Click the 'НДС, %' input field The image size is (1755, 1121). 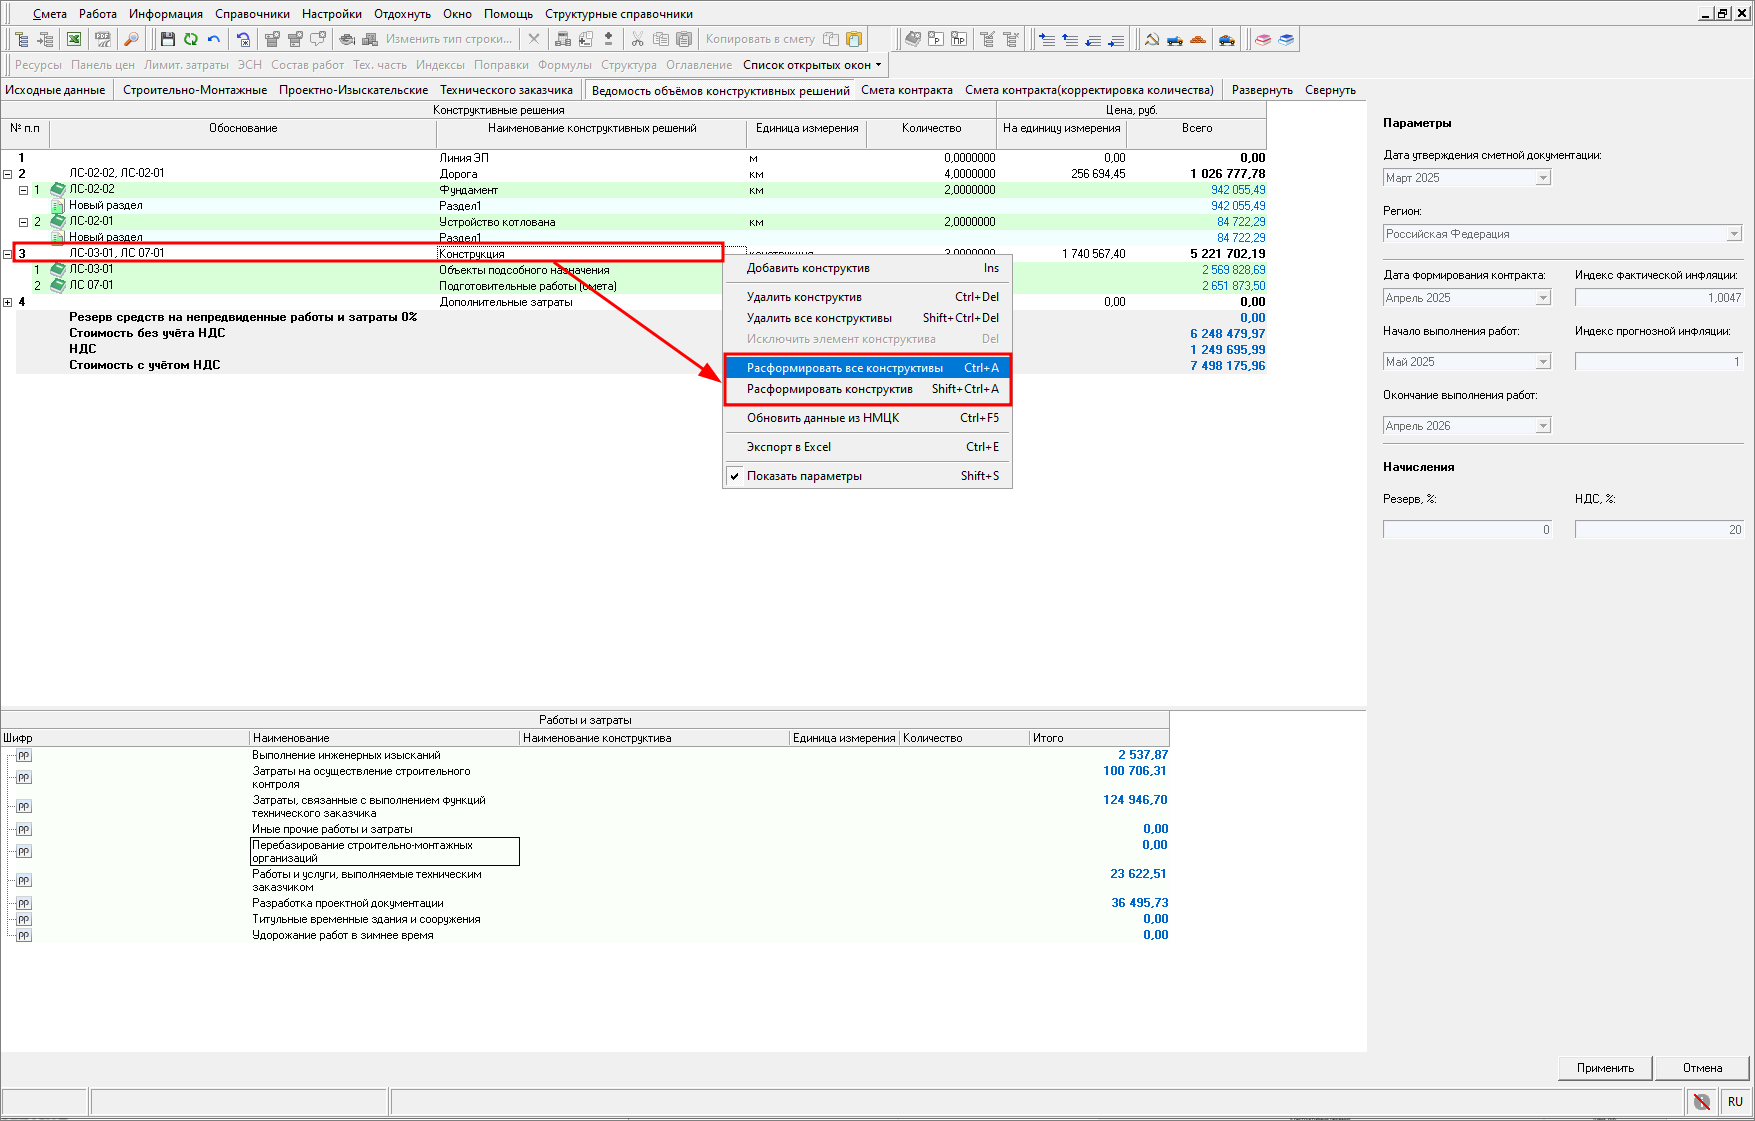1658,530
